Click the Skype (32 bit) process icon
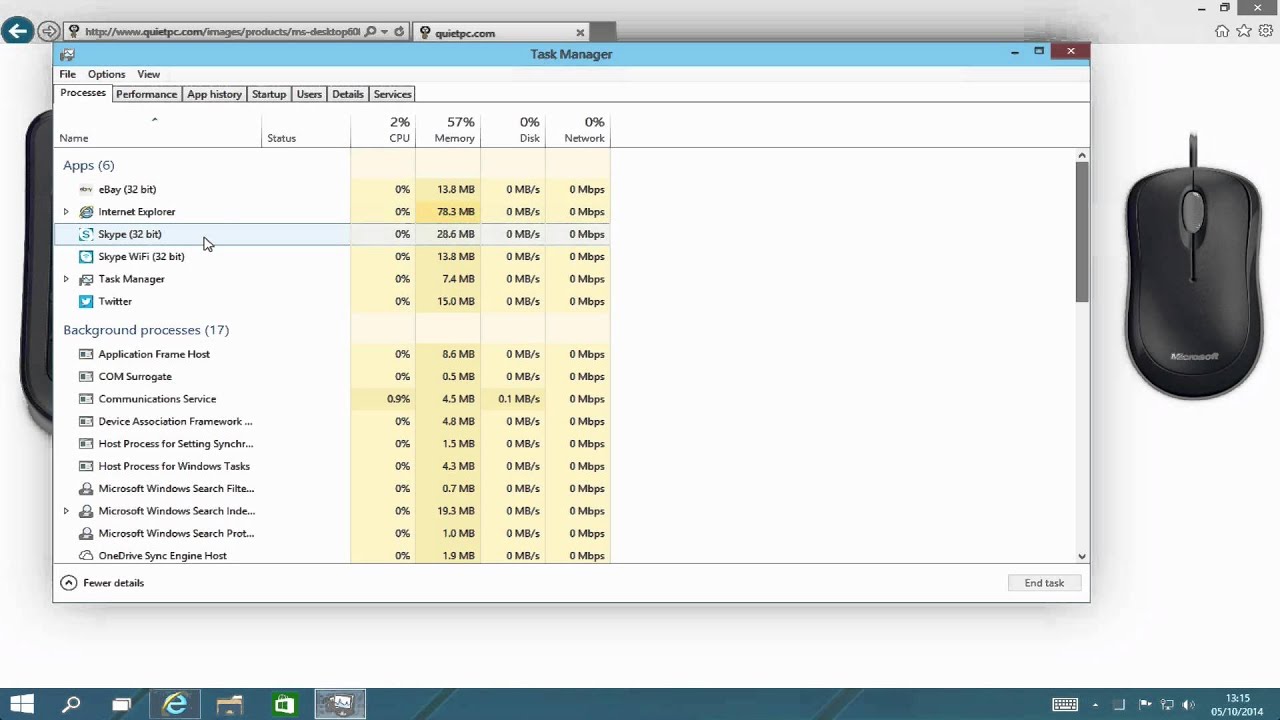1280x720 pixels. pos(86,234)
